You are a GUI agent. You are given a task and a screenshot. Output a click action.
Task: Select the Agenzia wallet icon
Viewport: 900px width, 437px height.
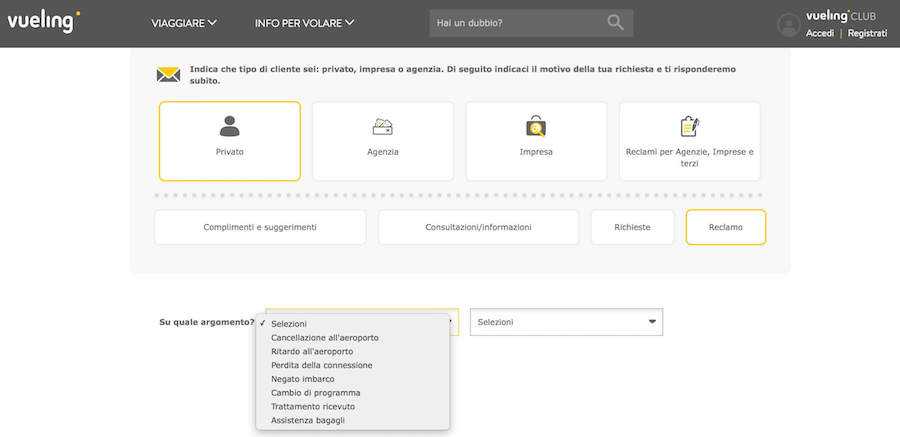pyautogui.click(x=382, y=126)
